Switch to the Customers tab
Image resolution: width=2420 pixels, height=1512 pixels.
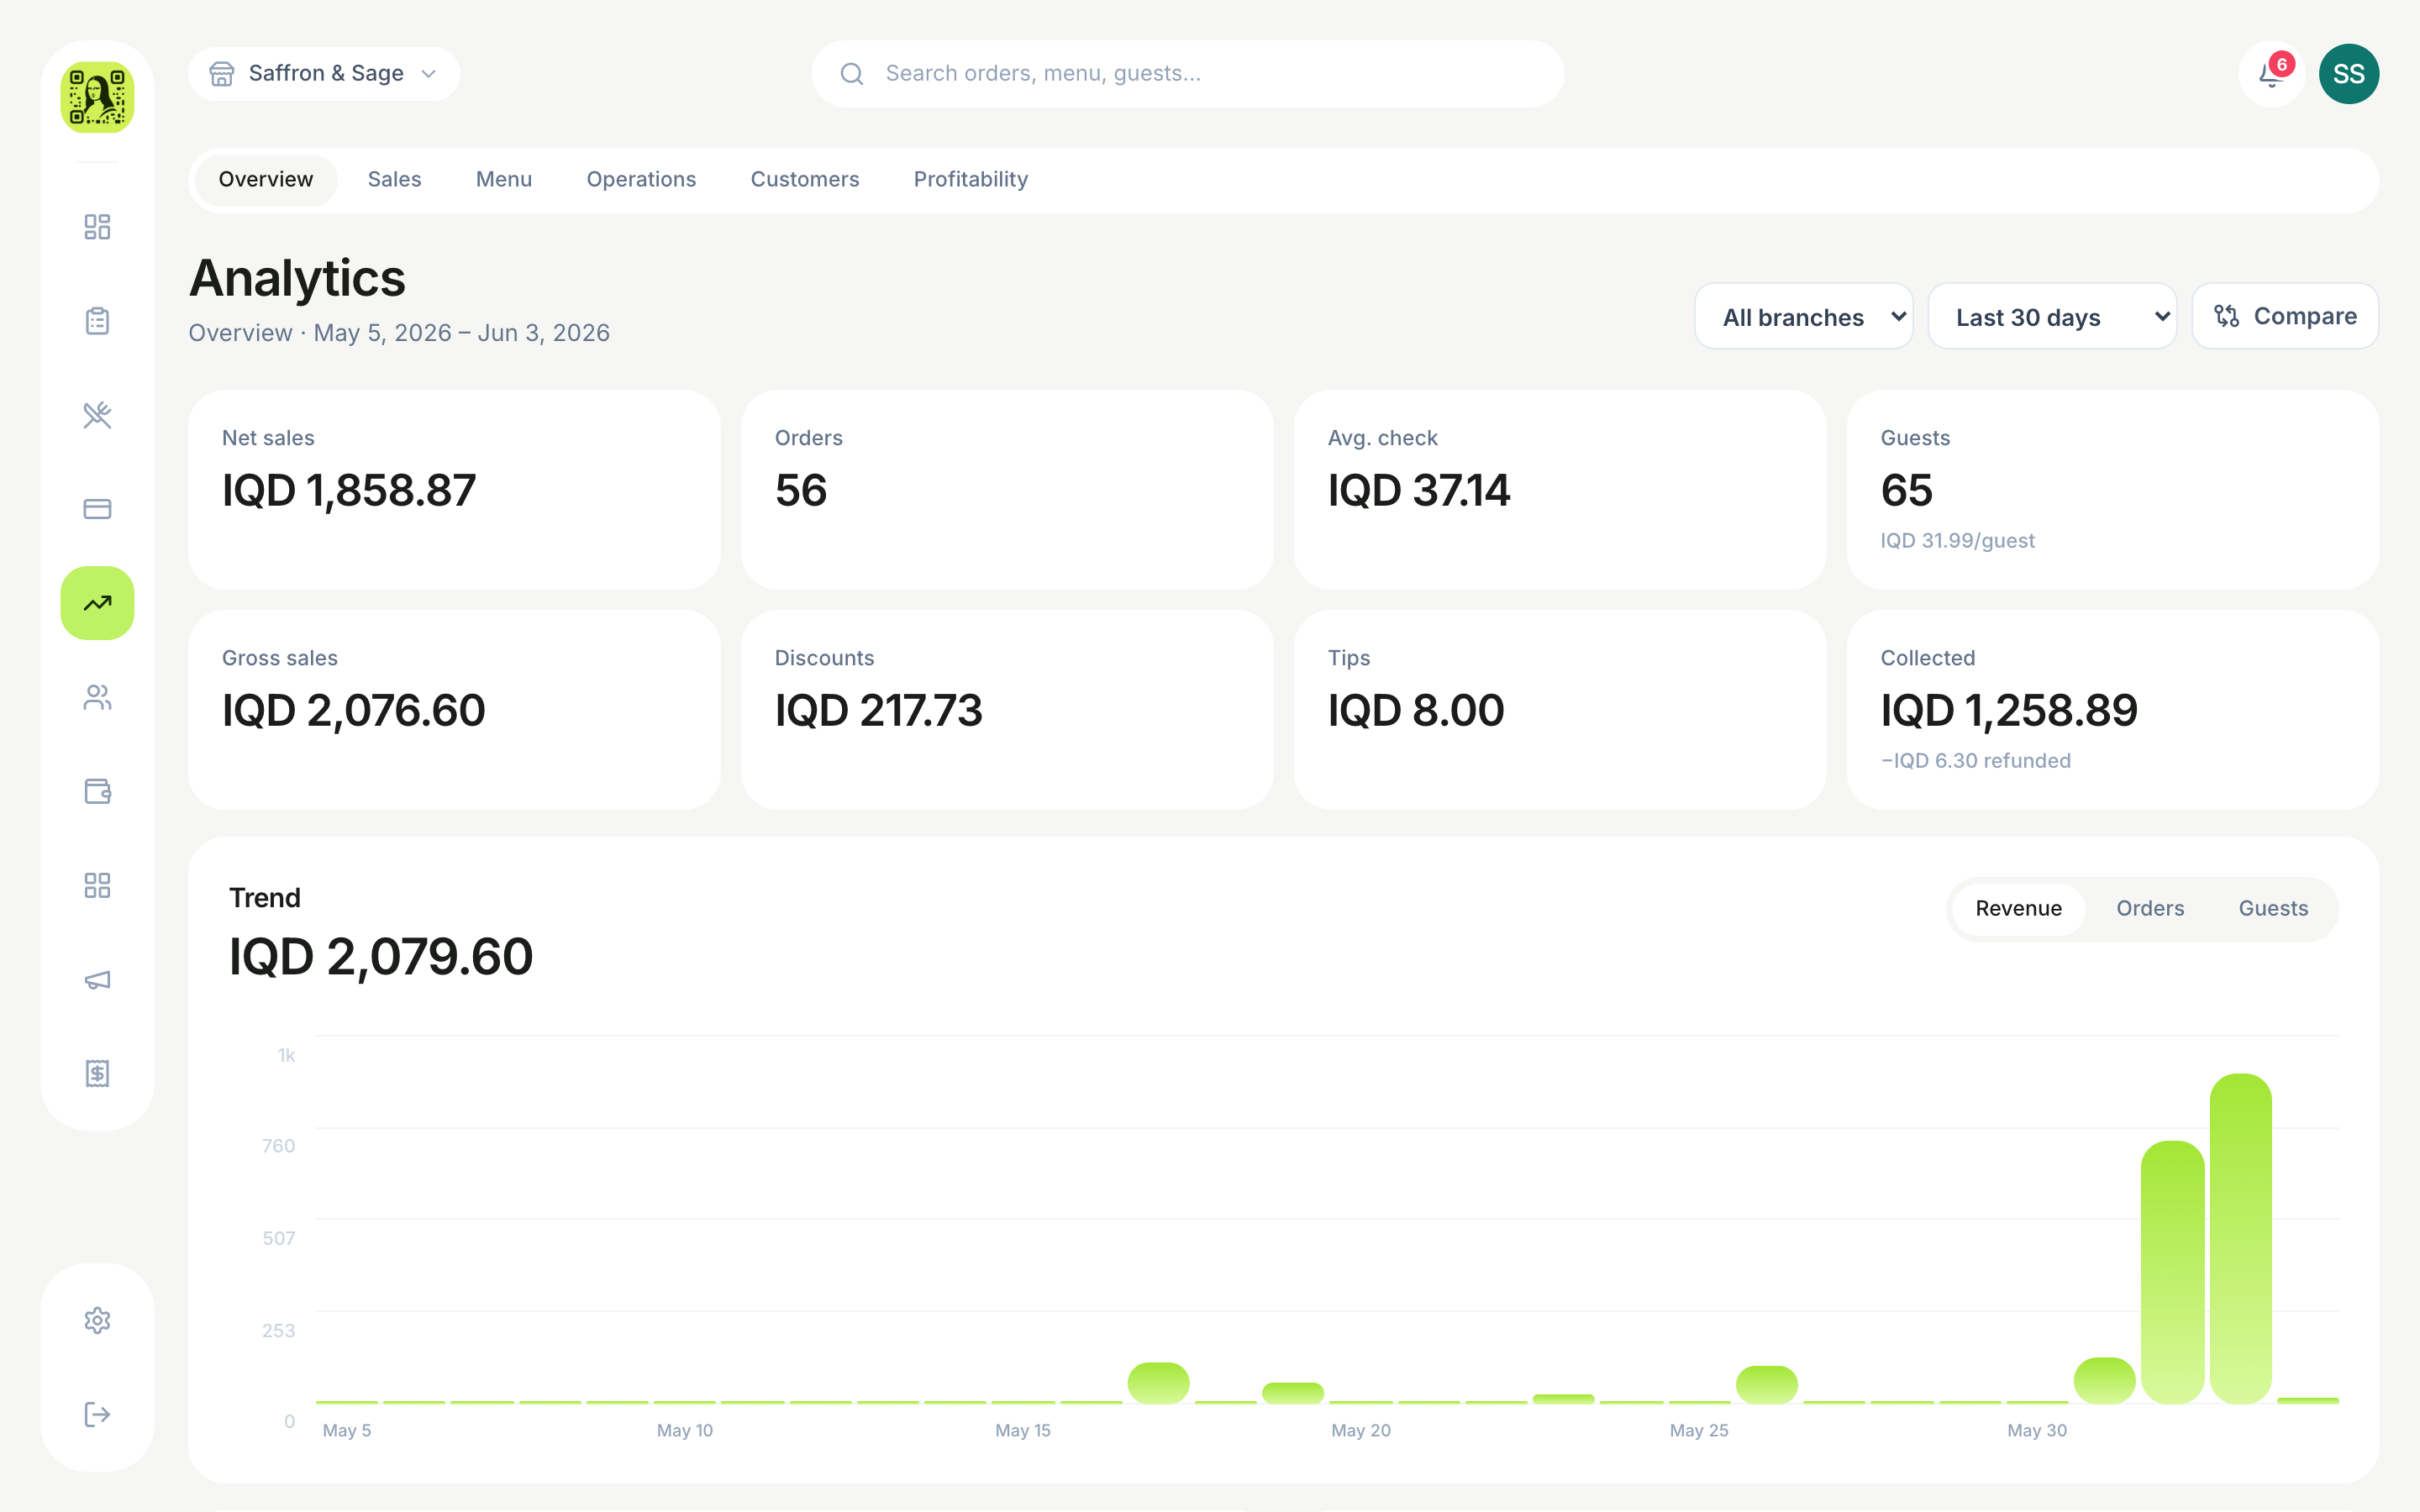coord(805,180)
